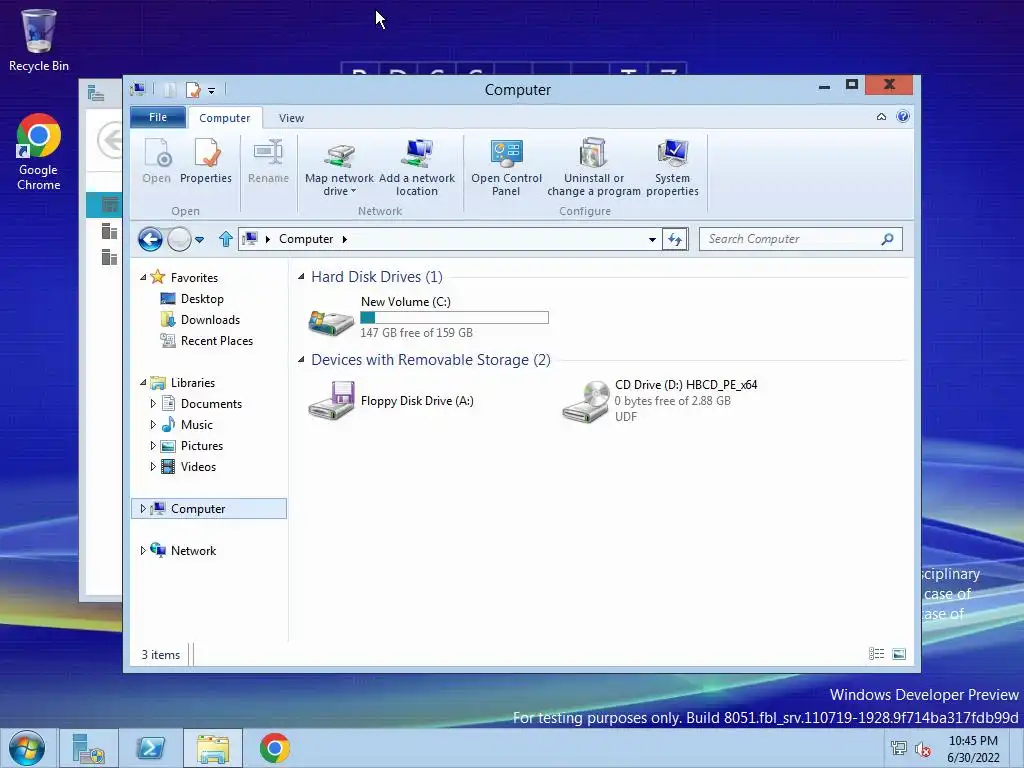The width and height of the screenshot is (1024, 768).
Task: Open the File tab
Action: click(158, 117)
